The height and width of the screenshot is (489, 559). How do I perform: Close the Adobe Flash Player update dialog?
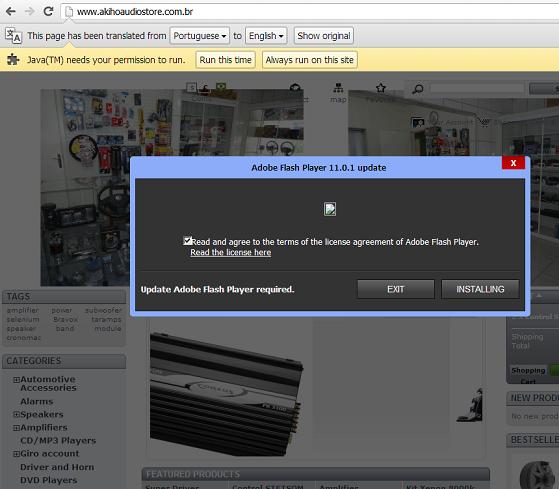point(513,163)
